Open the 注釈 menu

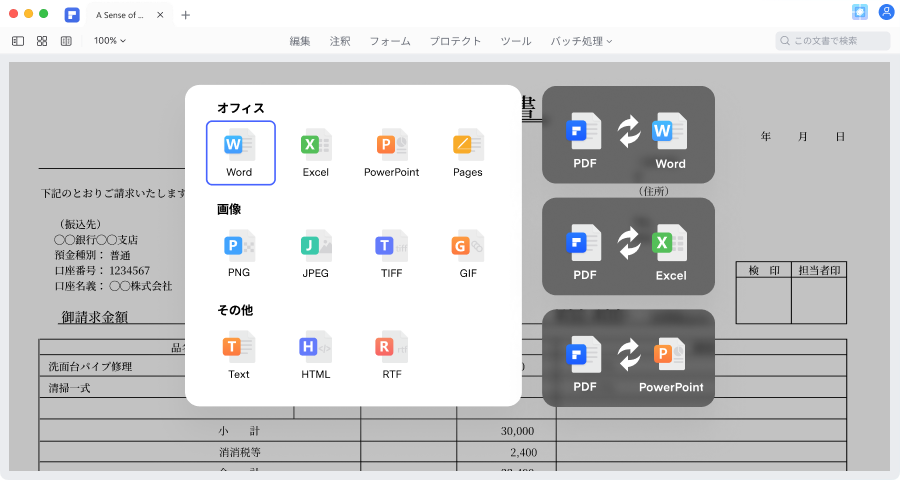pyautogui.click(x=340, y=41)
